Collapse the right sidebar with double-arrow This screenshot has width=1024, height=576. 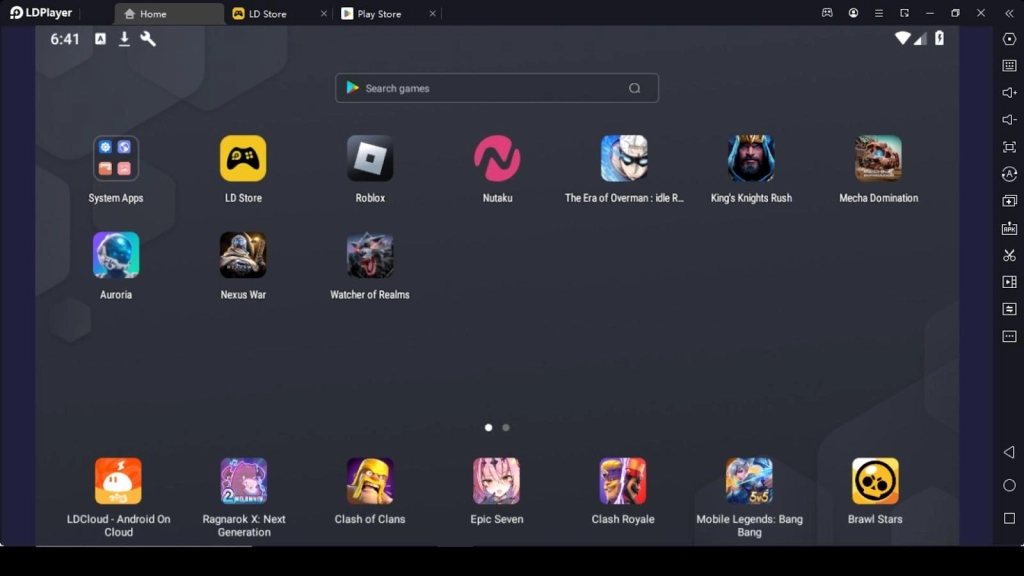pyautogui.click(x=1009, y=13)
